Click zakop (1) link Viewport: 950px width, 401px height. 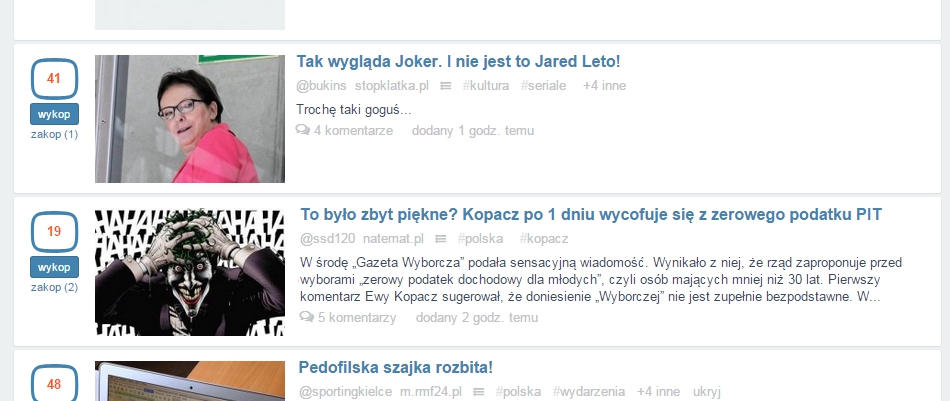coord(54,134)
